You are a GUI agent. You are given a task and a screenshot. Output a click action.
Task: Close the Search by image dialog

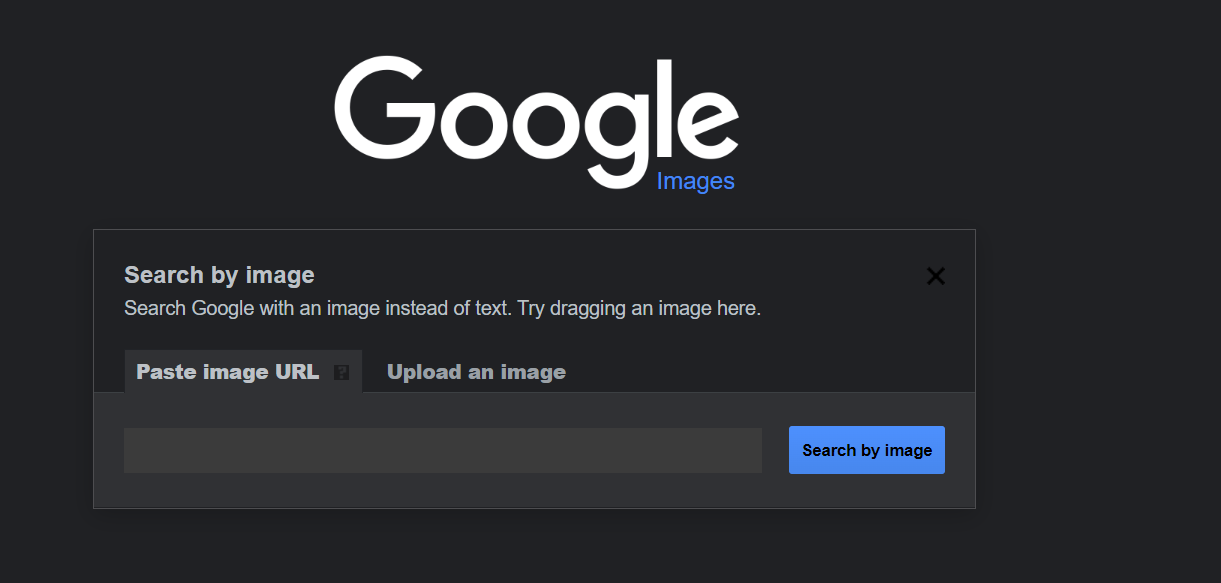point(935,276)
